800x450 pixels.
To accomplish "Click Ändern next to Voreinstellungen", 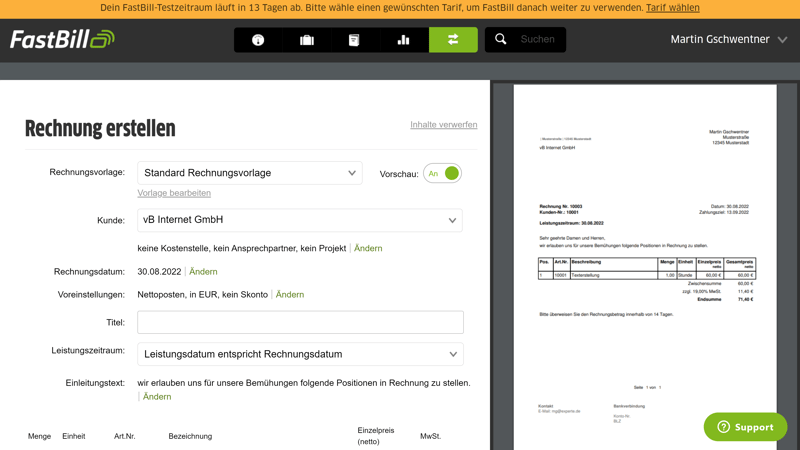I will (x=290, y=295).
